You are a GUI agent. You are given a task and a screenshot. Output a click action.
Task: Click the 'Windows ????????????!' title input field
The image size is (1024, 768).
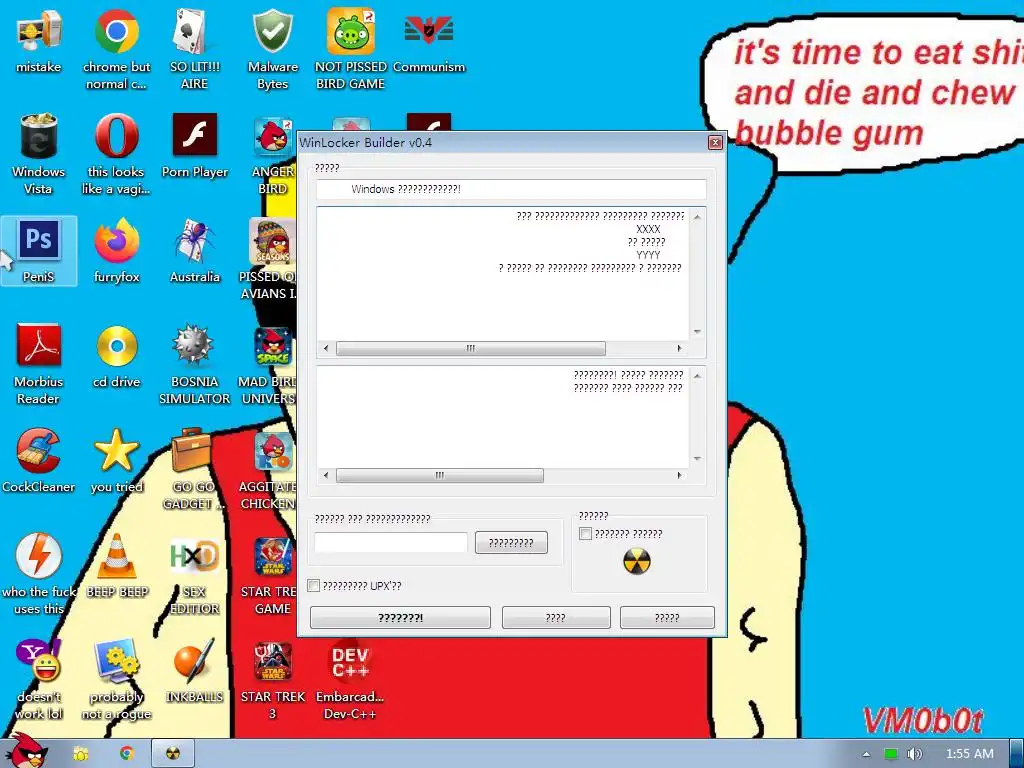(x=511, y=189)
